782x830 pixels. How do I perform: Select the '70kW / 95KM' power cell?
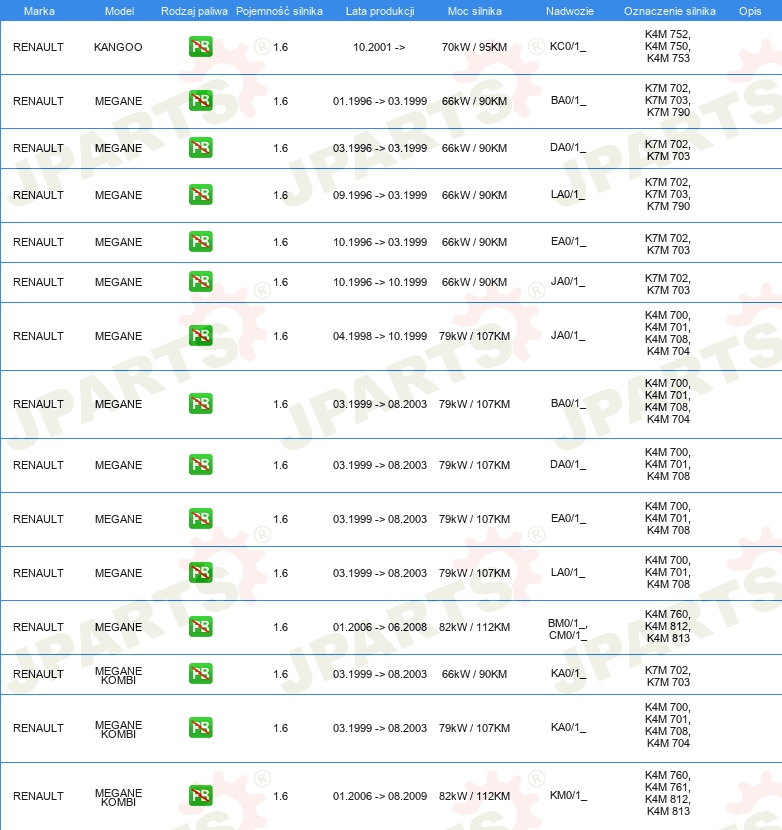pos(474,47)
